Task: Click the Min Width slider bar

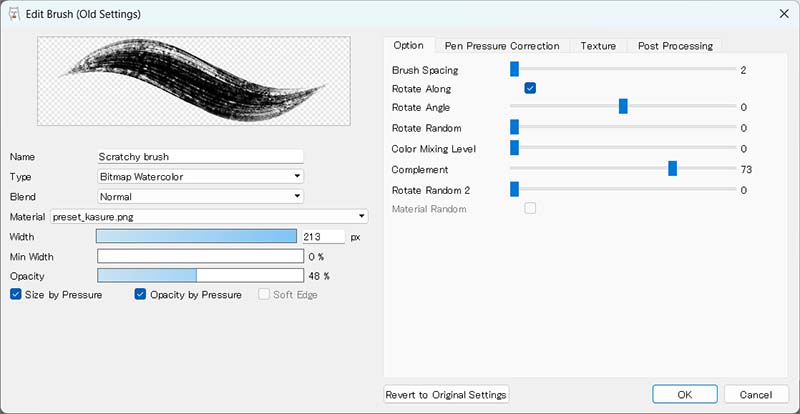Action: [x=201, y=256]
